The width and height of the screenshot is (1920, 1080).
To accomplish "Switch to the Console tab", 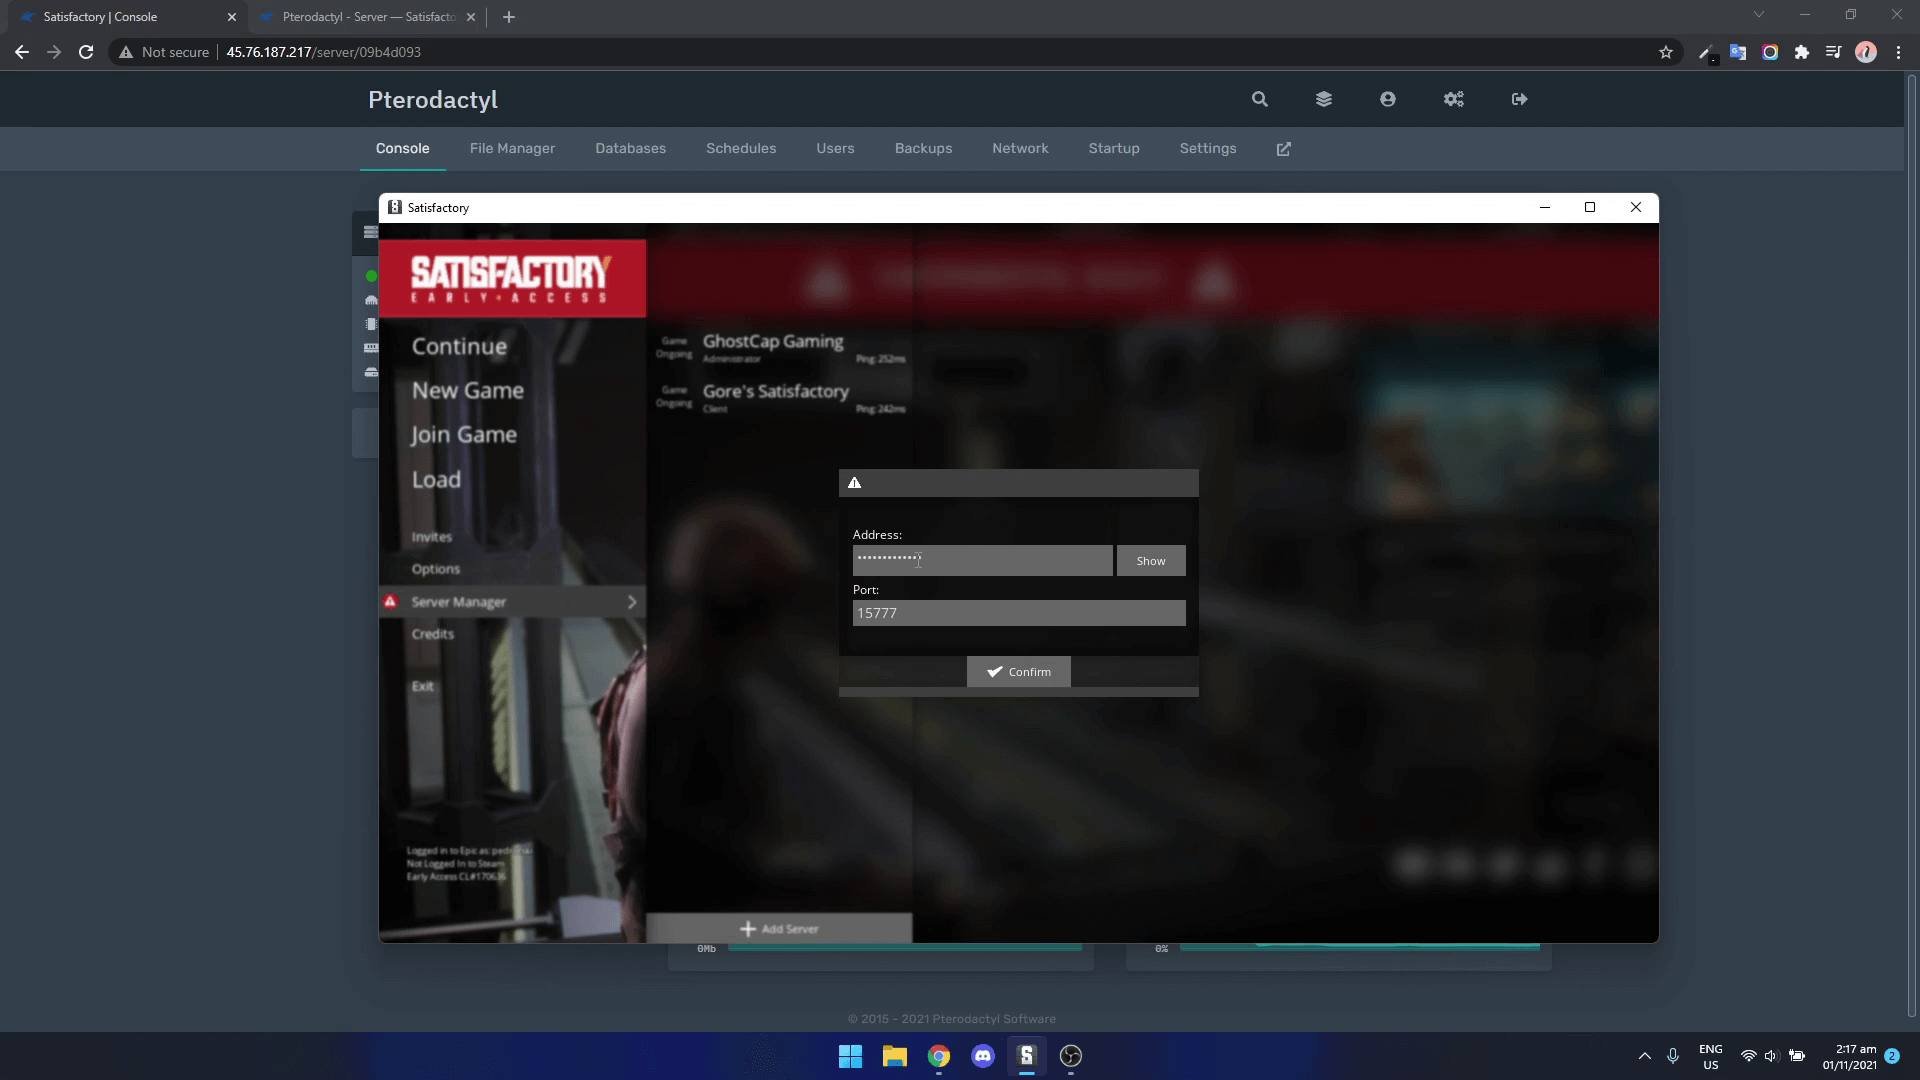I will [x=403, y=148].
